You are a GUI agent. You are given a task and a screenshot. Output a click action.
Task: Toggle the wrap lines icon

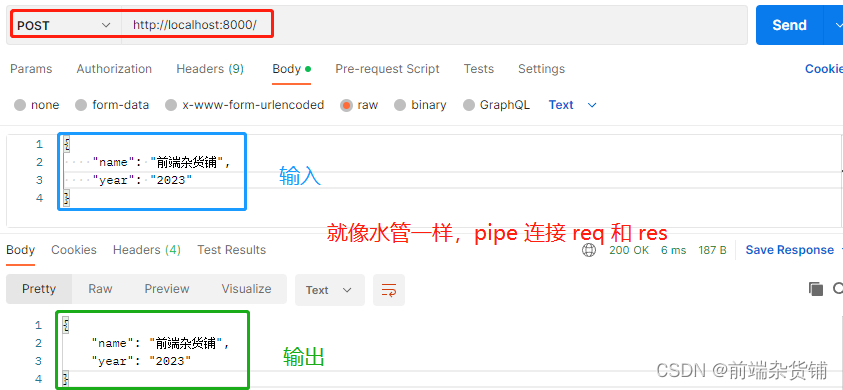(389, 290)
